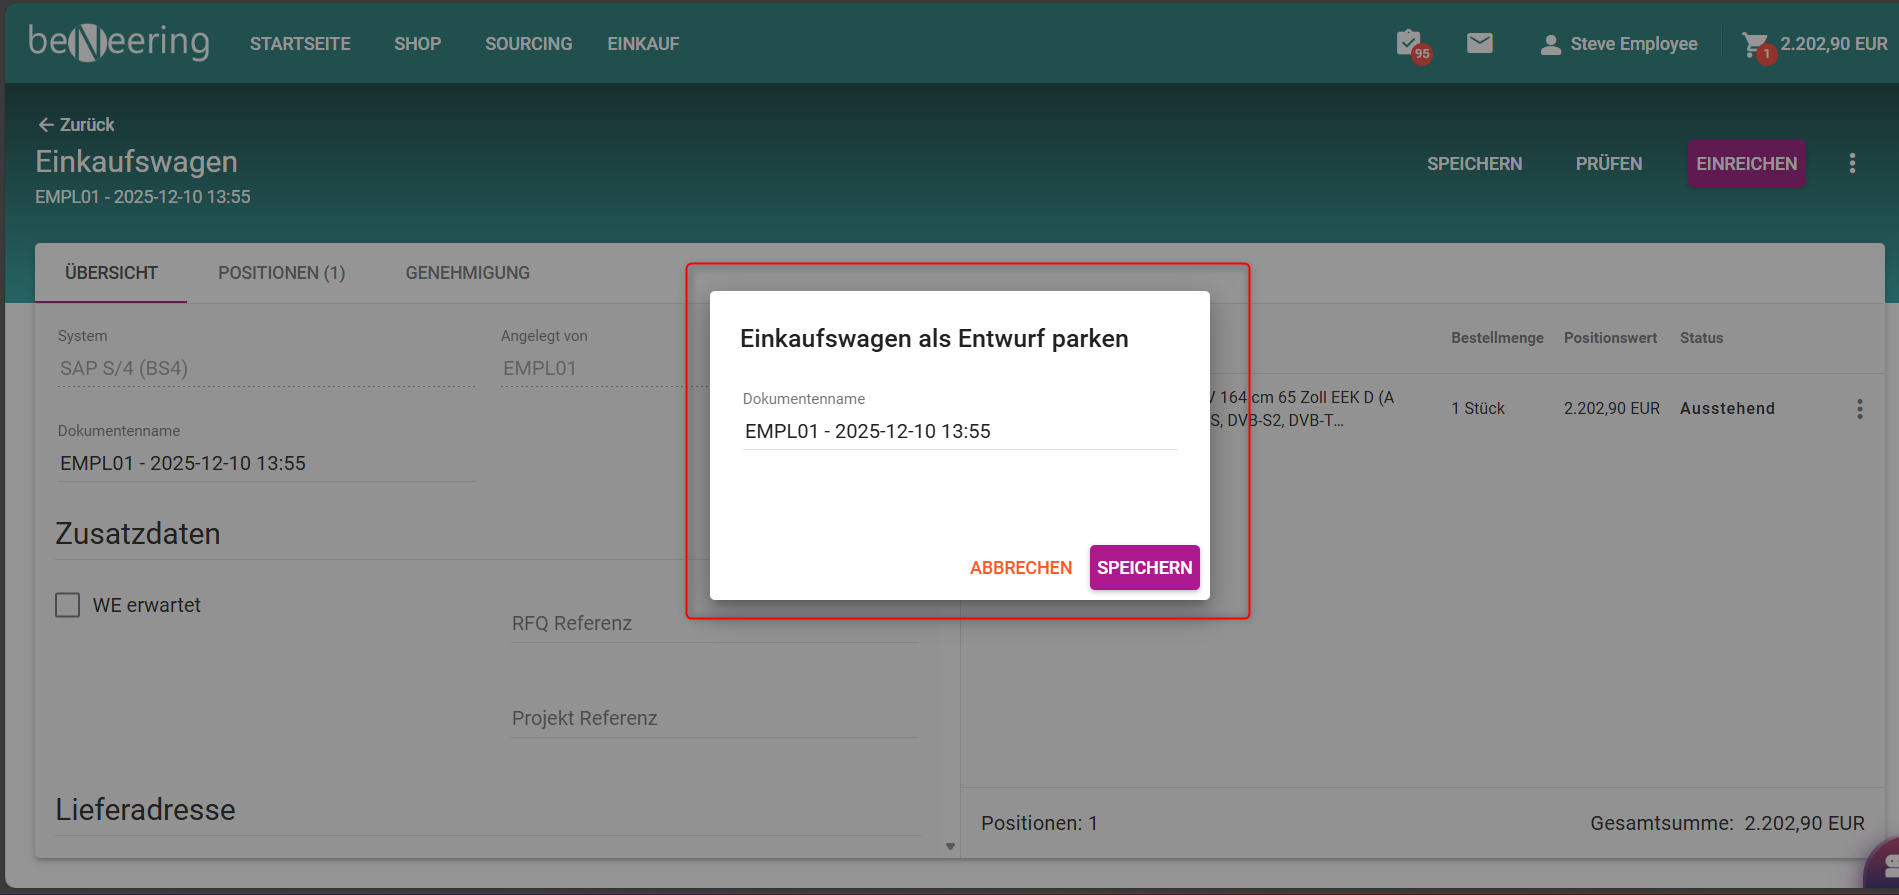Select the Übersicht tab

click(x=111, y=273)
